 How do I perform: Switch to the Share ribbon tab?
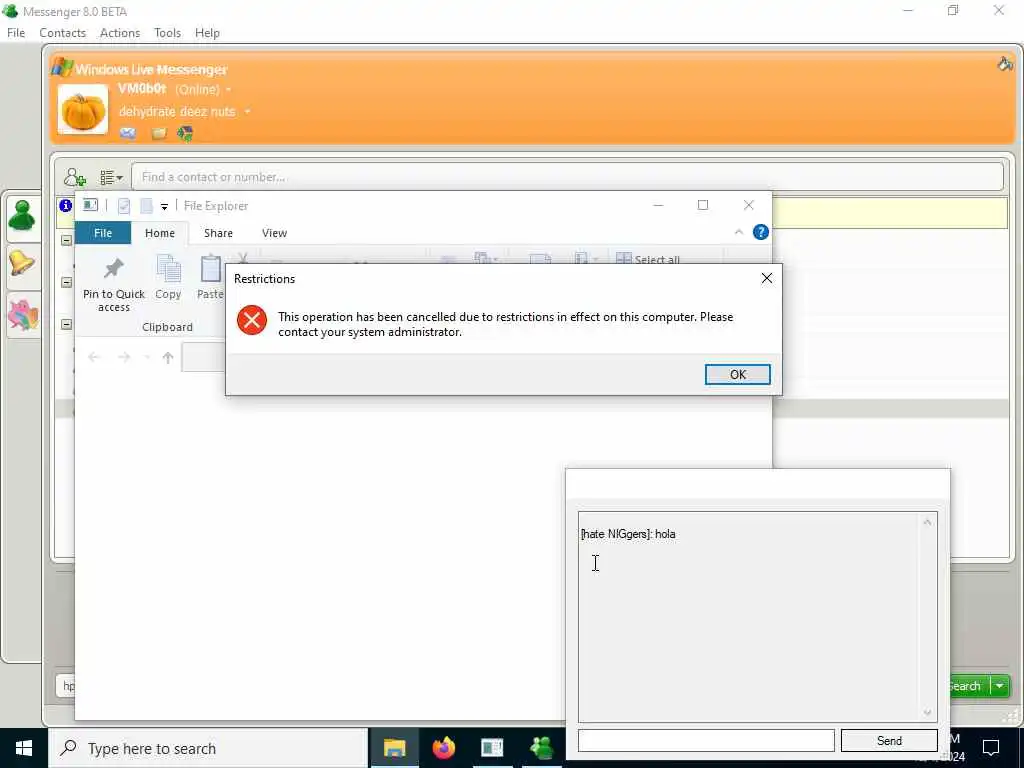pyautogui.click(x=218, y=233)
